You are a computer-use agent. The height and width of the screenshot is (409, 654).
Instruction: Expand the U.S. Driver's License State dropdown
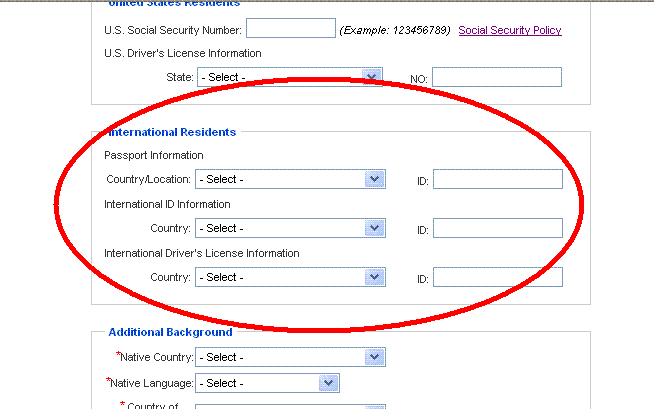[x=290, y=77]
